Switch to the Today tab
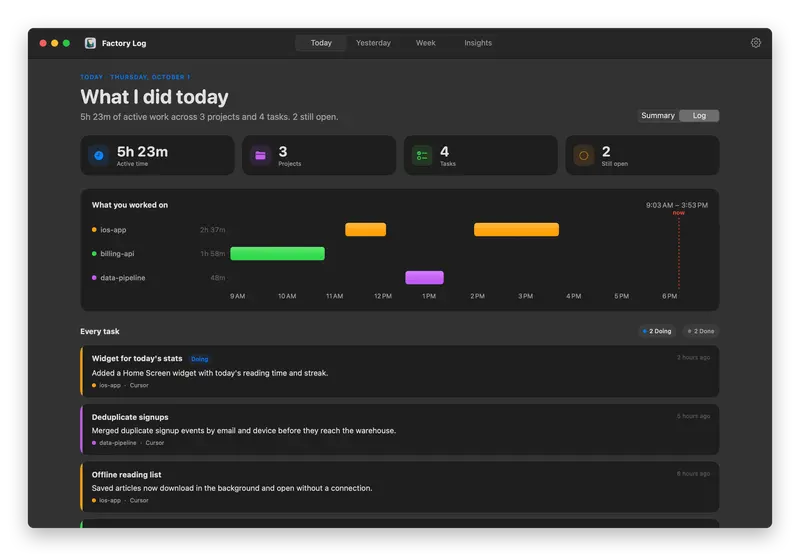Viewport: 800px width, 556px height. (321, 43)
